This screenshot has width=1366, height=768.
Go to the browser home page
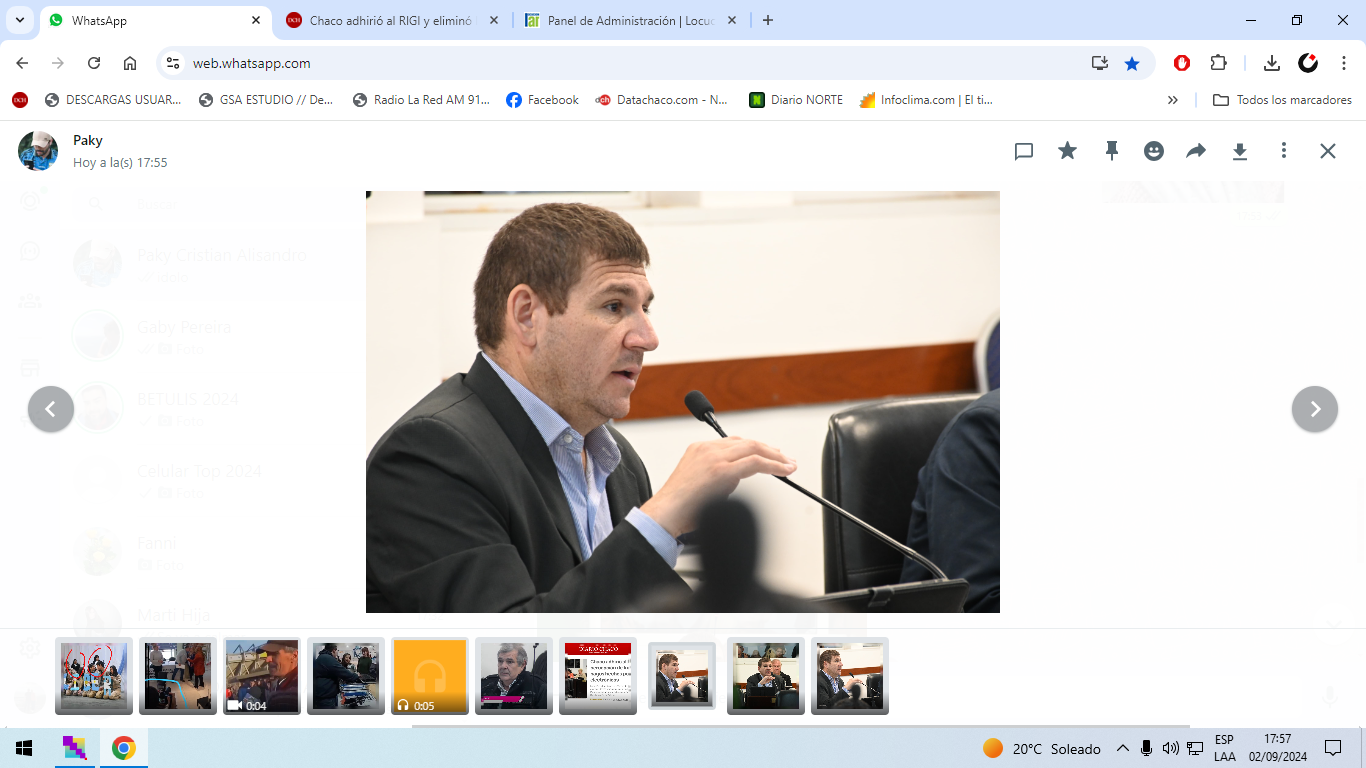[130, 63]
